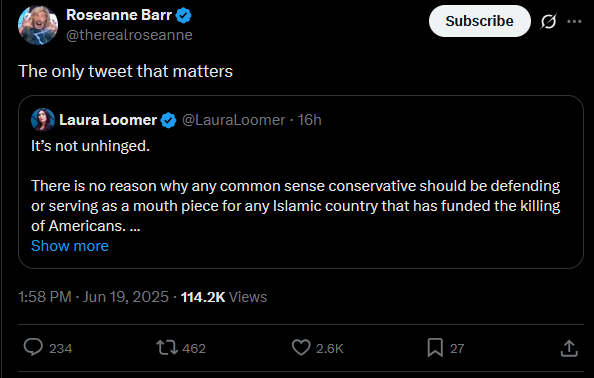Screen dimensions: 594x378
Task: Open Roseanne Barr display name link
Action: pyautogui.click(x=119, y=15)
